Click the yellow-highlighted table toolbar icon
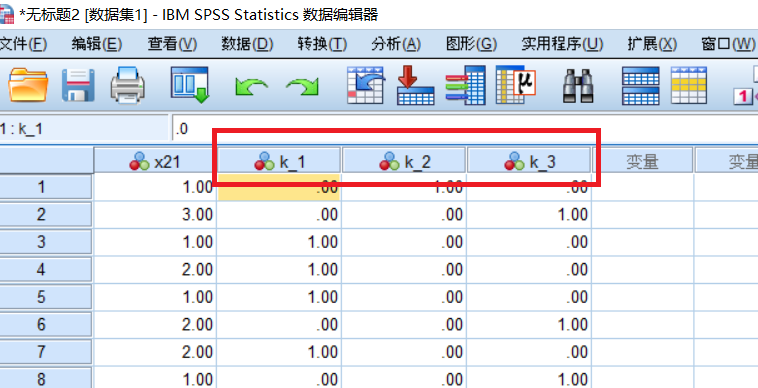The width and height of the screenshot is (758, 388). pos(689,86)
